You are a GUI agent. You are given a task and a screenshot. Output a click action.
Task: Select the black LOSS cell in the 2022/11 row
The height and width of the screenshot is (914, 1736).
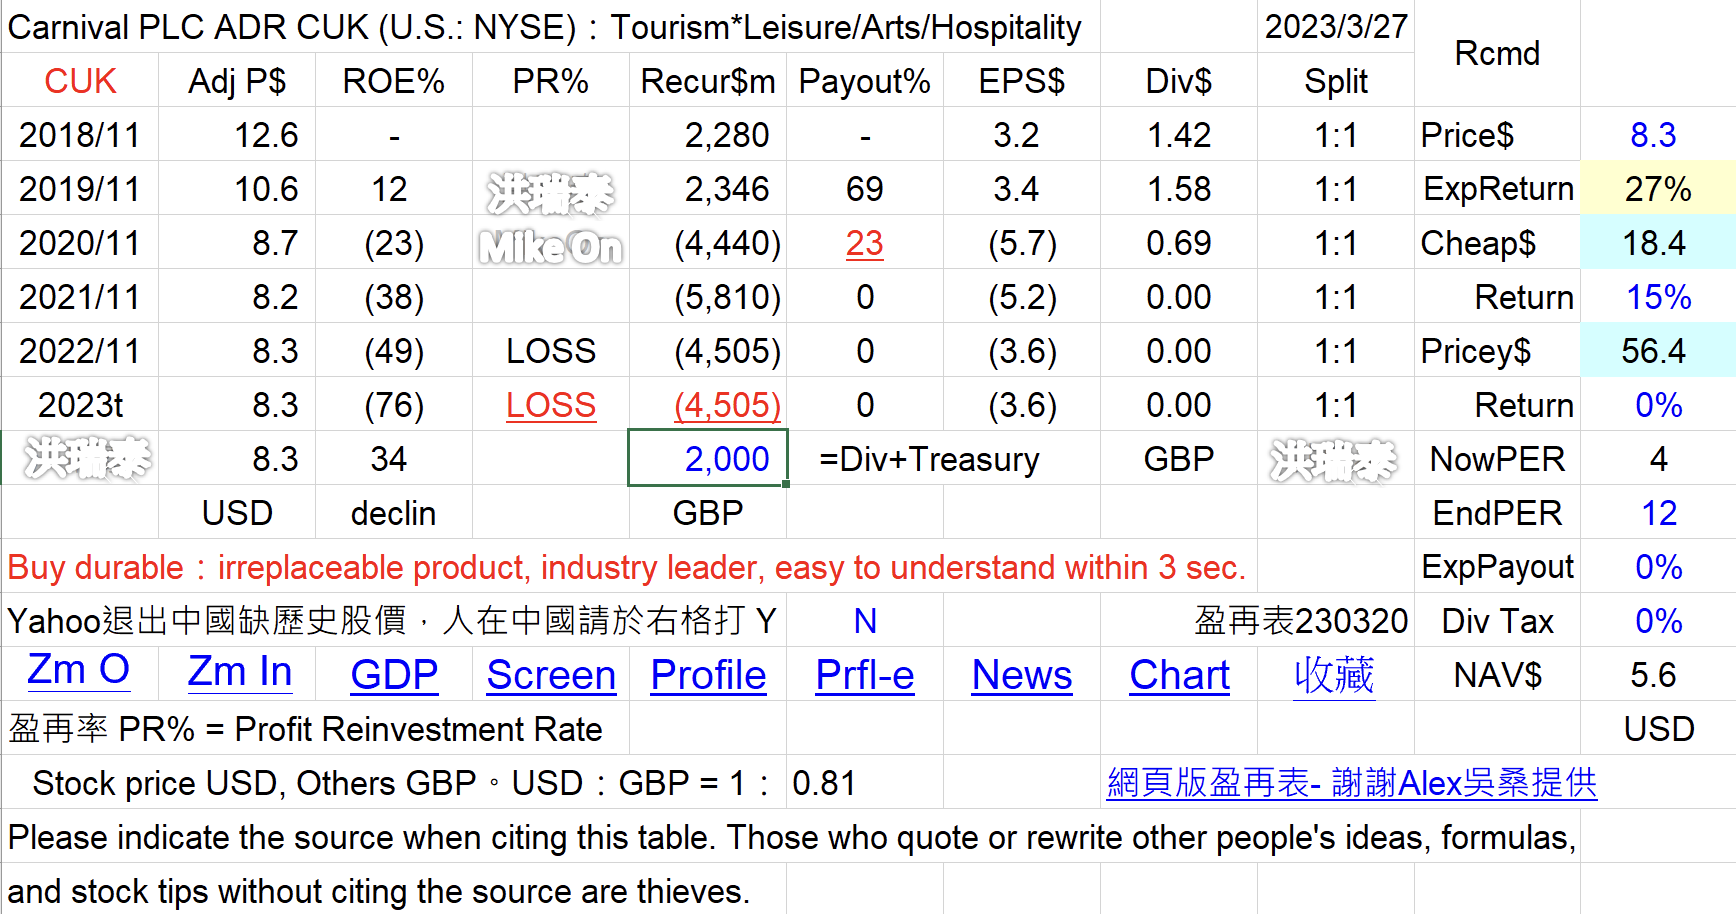(x=551, y=351)
